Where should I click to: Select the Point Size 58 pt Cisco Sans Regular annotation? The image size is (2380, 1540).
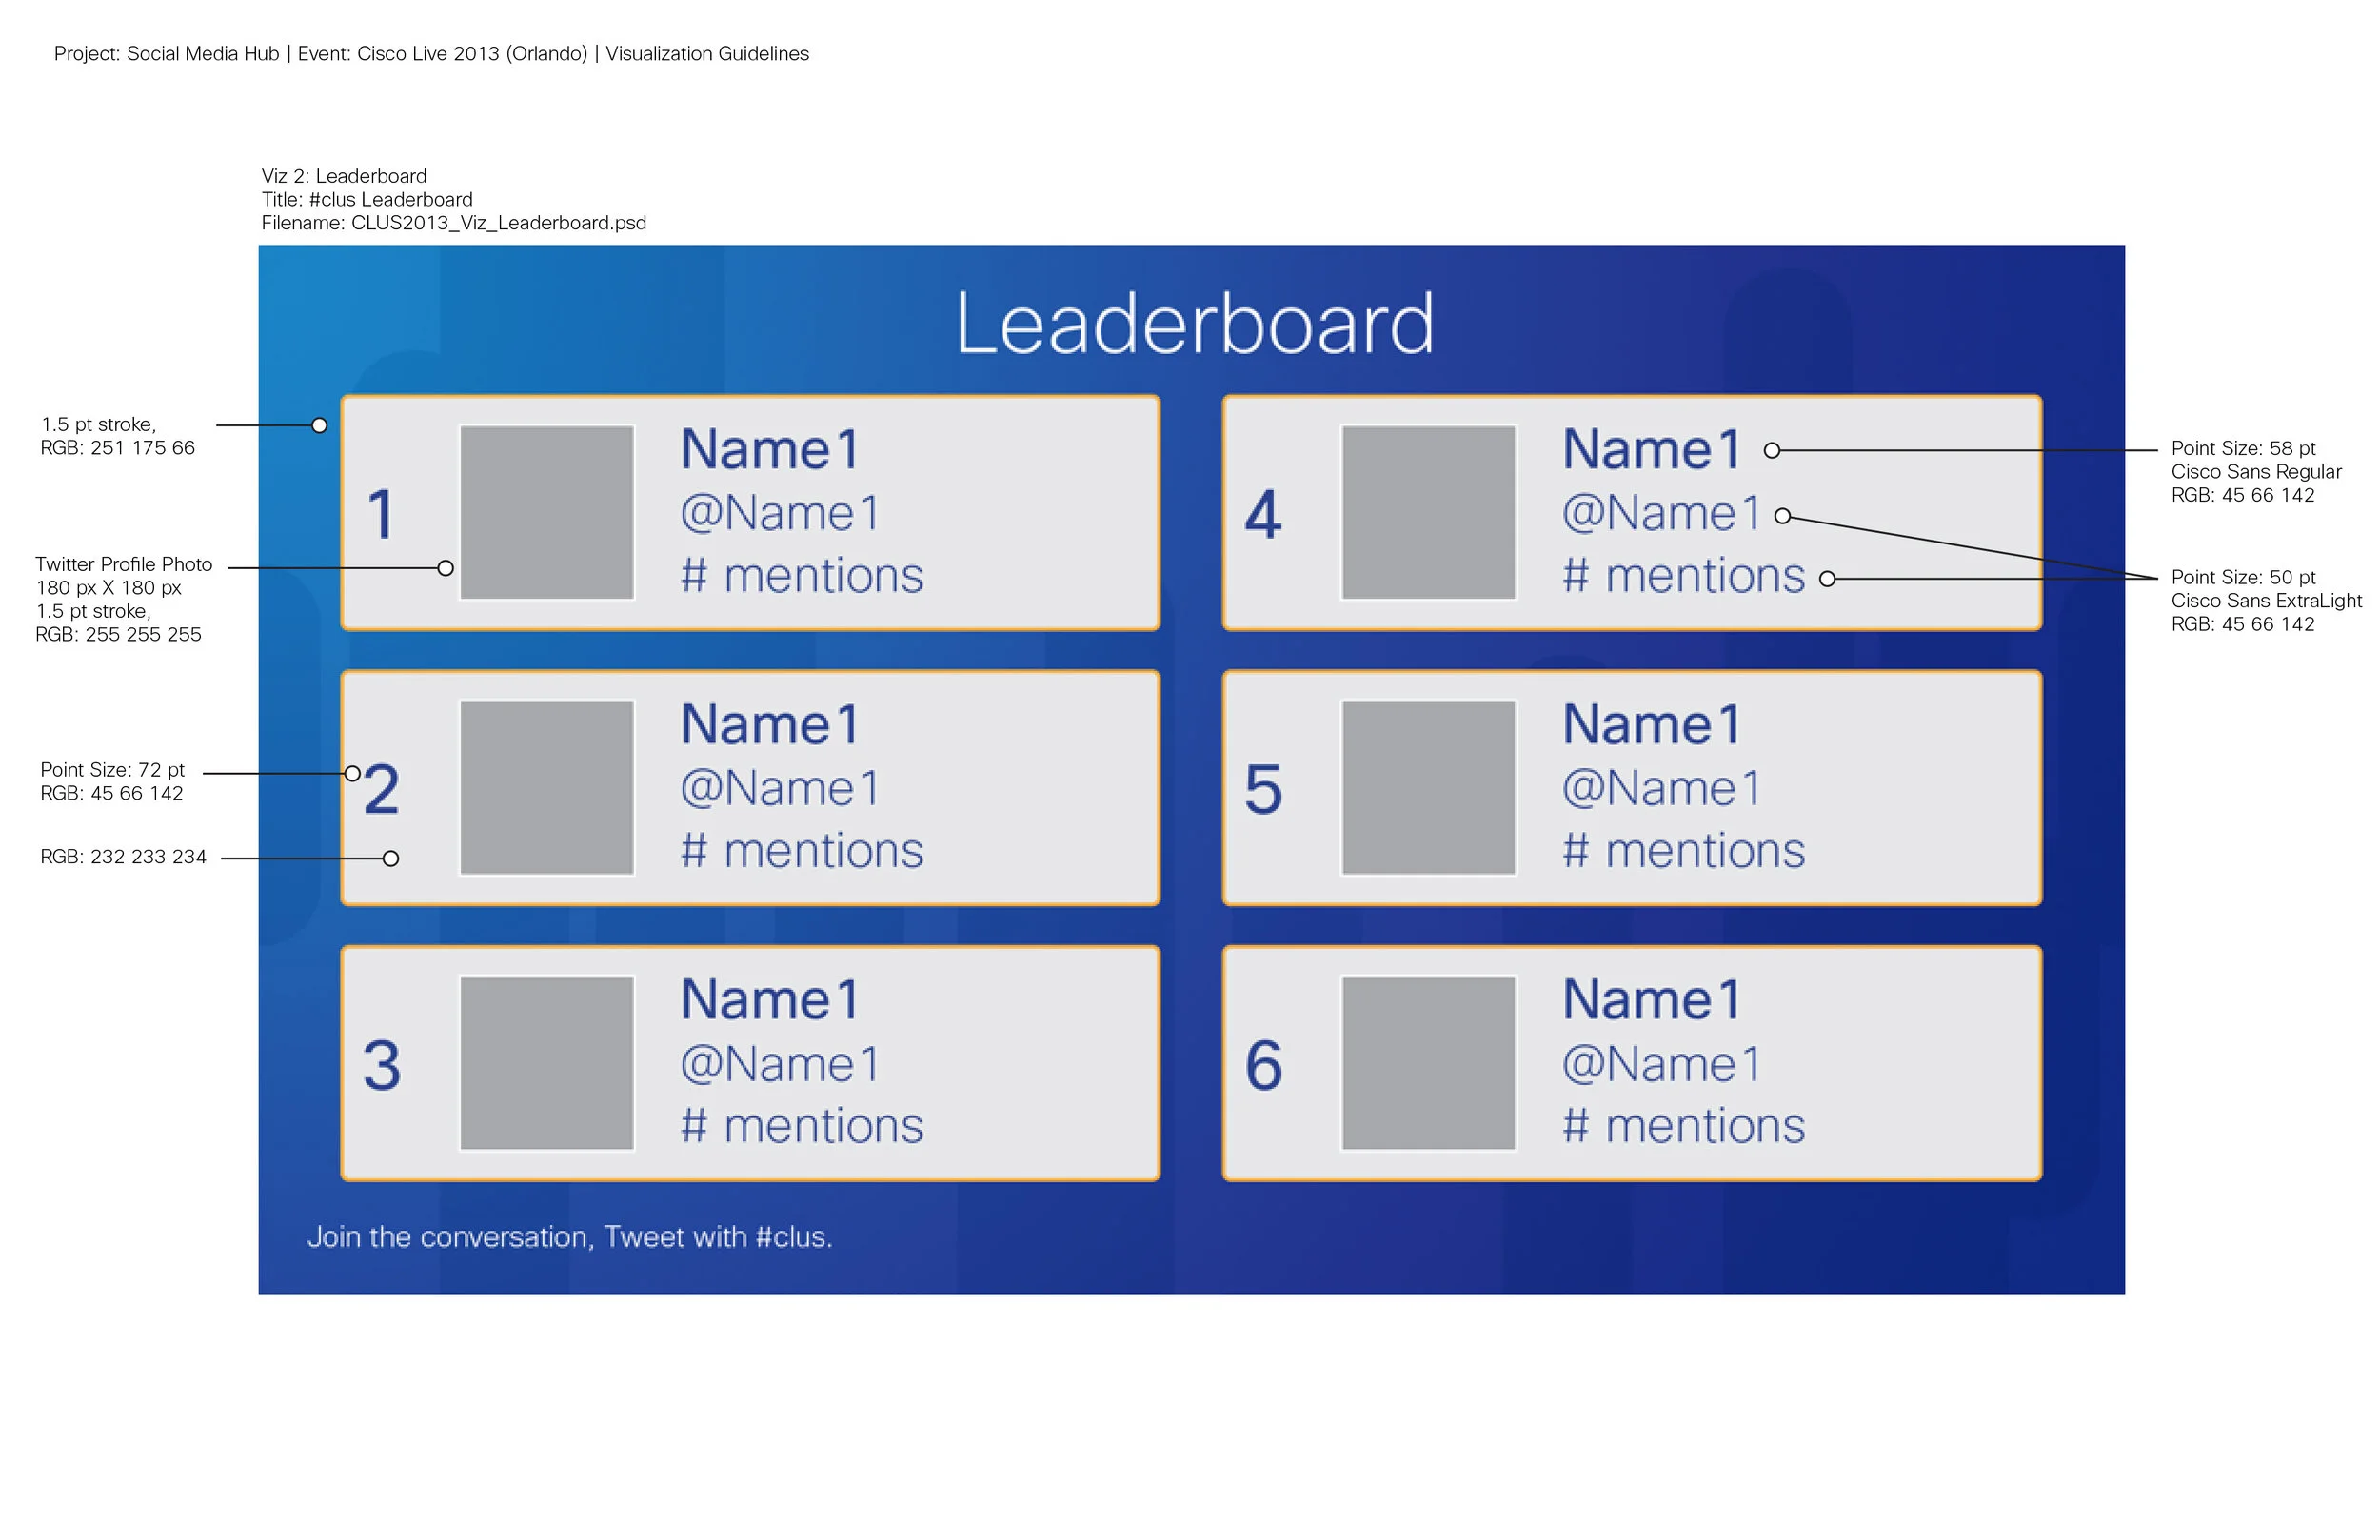(x=2255, y=471)
